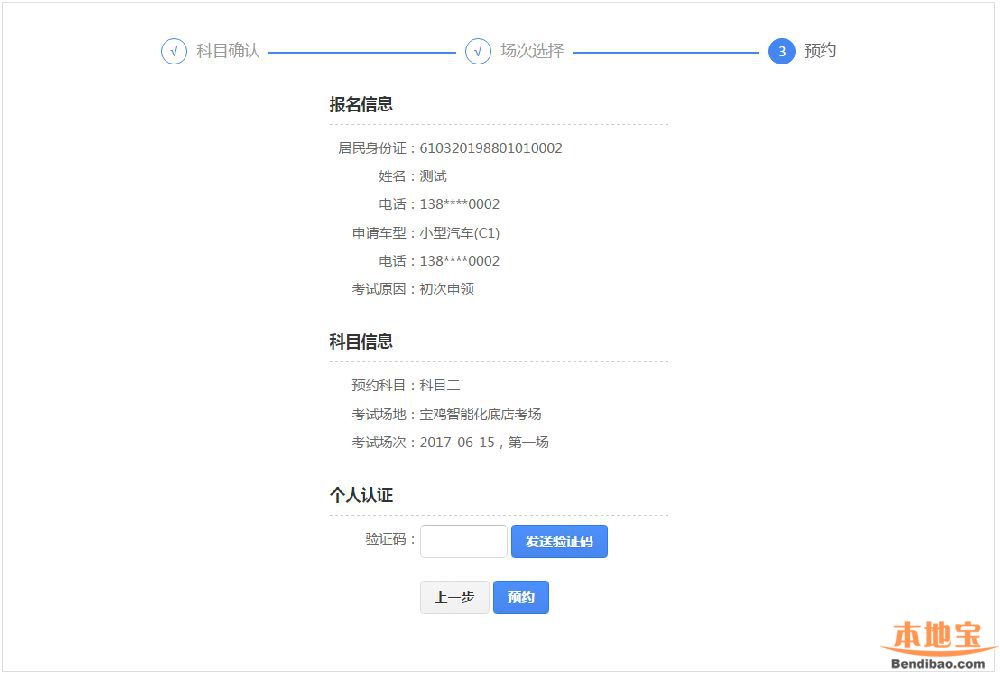This screenshot has height=675, width=1000.
Task: Submit with the blue 预约 button
Action: [521, 597]
